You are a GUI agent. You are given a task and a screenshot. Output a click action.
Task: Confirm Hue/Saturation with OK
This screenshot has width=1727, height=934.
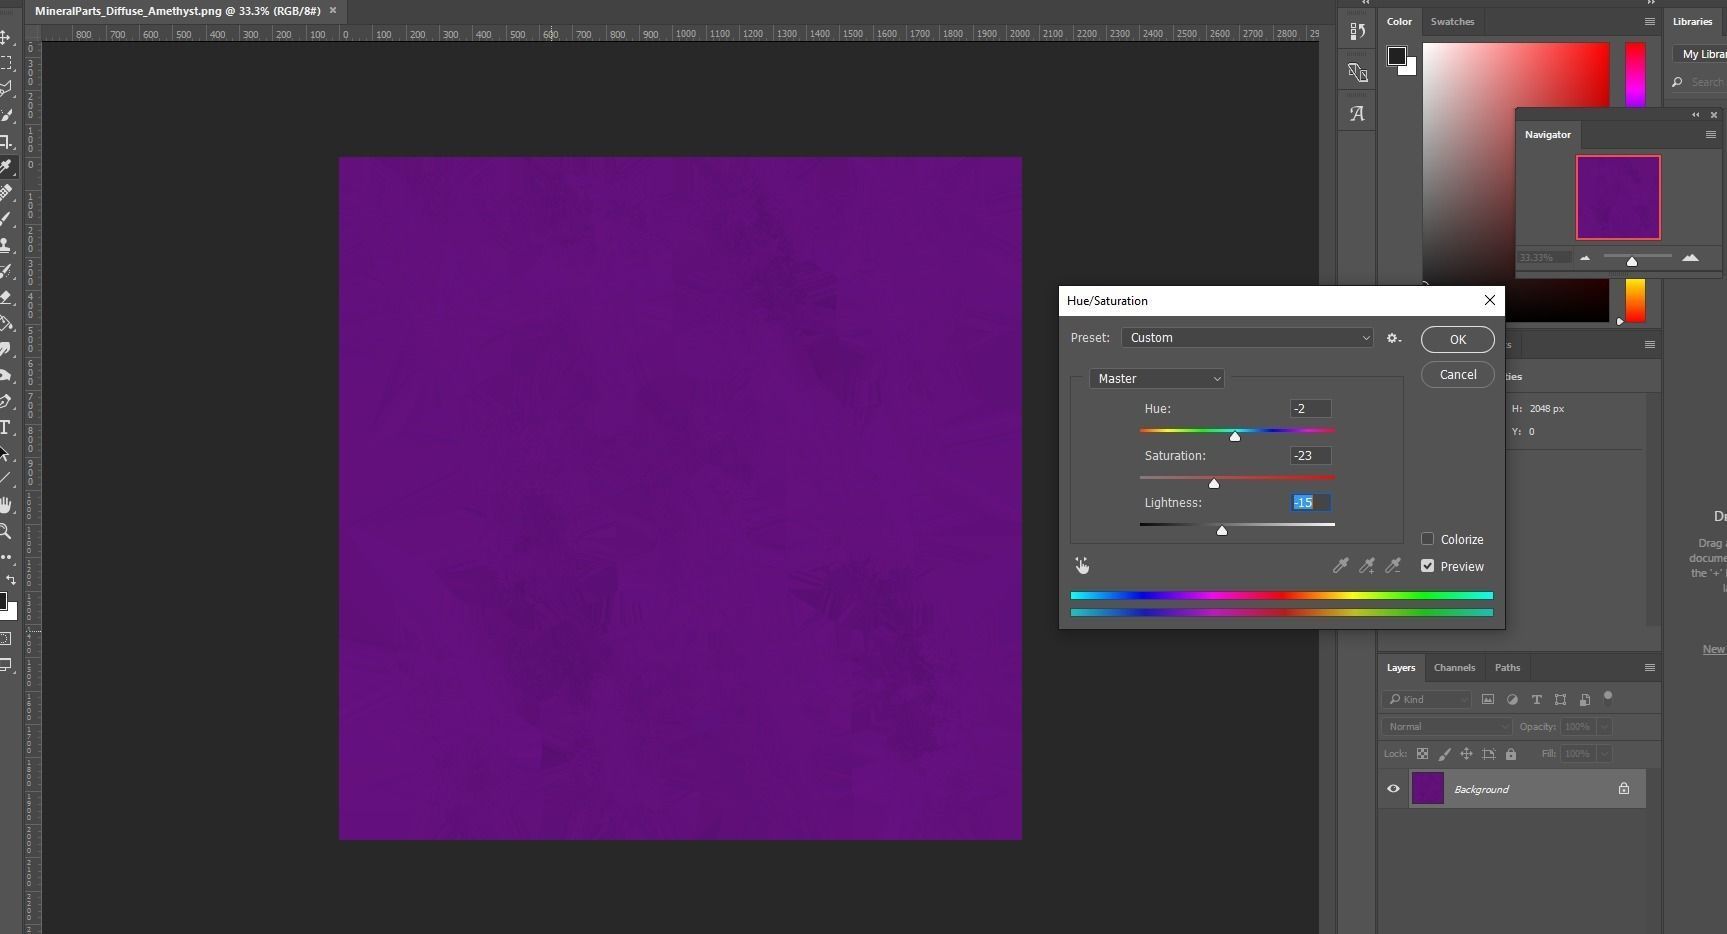1458,340
